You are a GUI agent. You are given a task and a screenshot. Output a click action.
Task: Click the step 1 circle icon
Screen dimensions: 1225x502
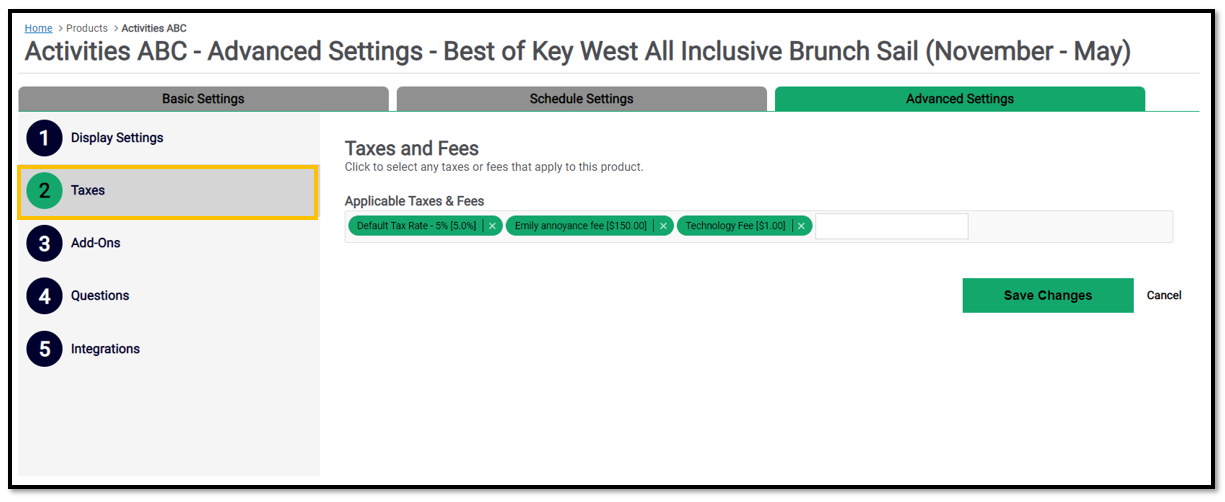tap(44, 138)
